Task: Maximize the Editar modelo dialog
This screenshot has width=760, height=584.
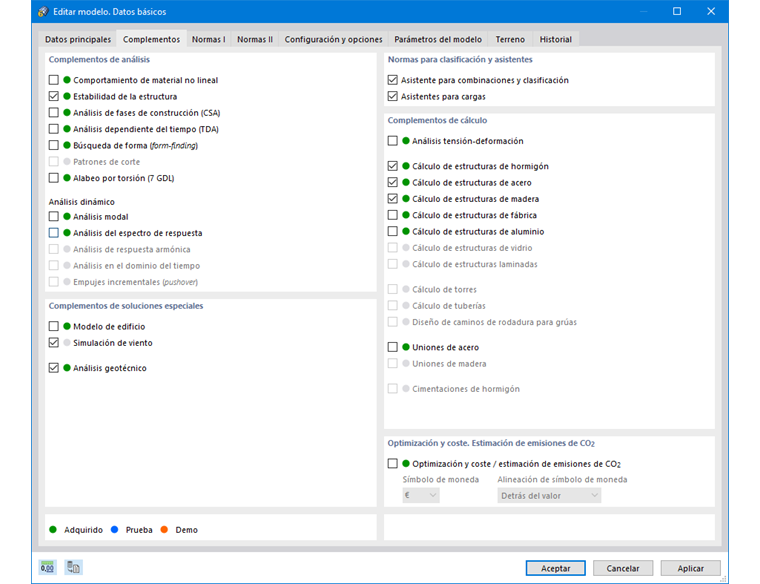Action: pos(677,11)
